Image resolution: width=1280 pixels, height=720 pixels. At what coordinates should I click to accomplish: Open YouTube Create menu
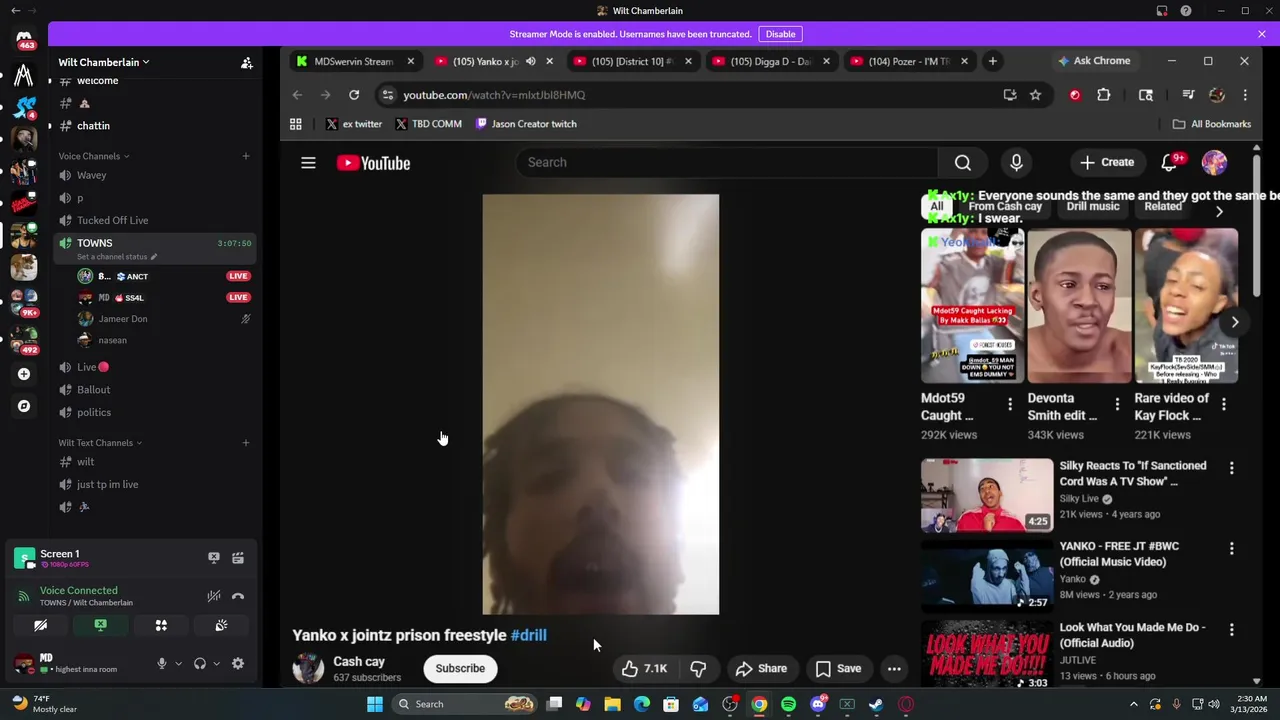click(x=1107, y=162)
